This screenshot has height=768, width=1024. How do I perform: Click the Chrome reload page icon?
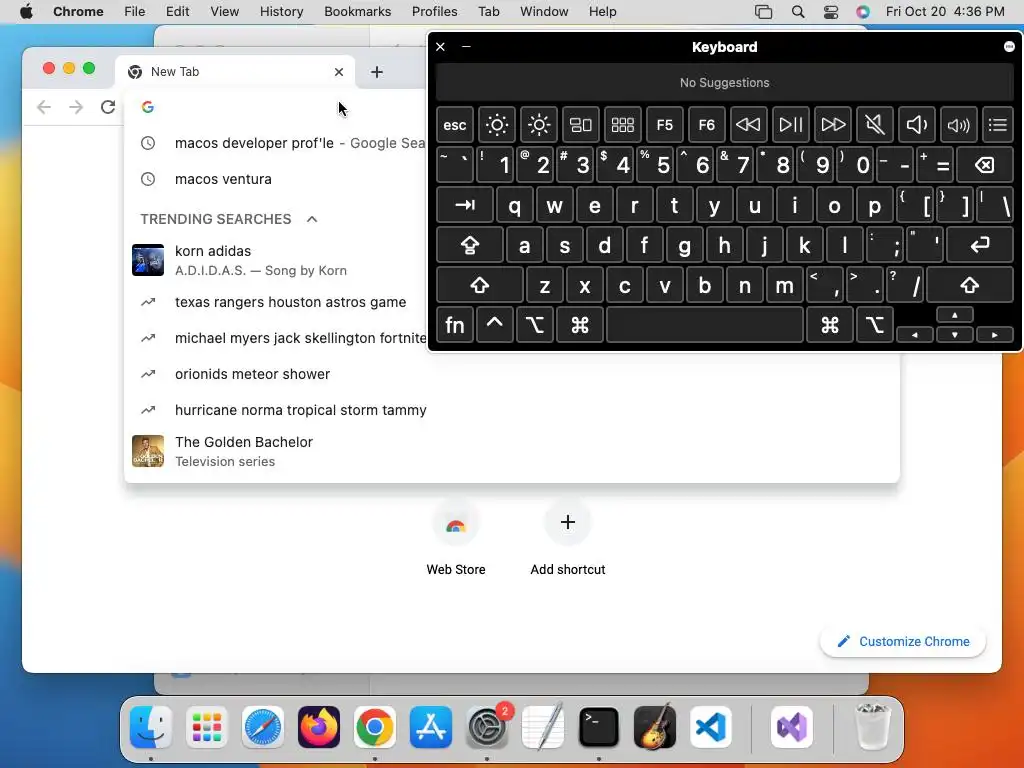[108, 107]
